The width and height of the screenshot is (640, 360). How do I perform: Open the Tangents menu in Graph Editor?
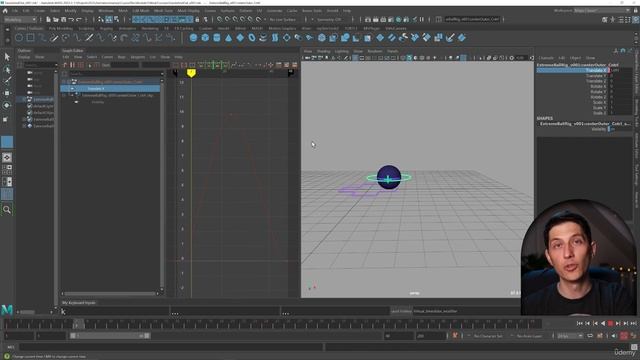138,57
